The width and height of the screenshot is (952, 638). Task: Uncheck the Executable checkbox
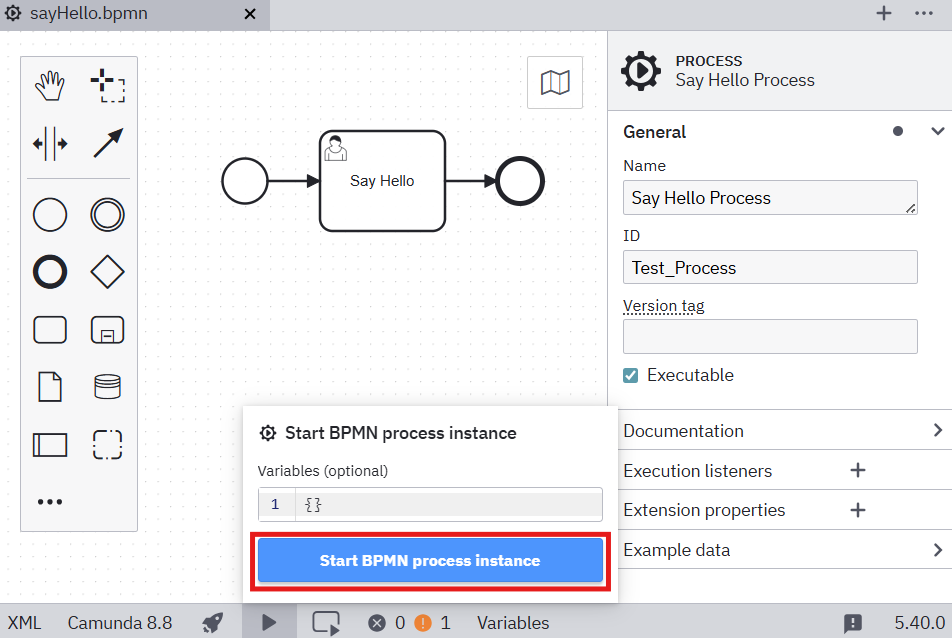[631, 376]
